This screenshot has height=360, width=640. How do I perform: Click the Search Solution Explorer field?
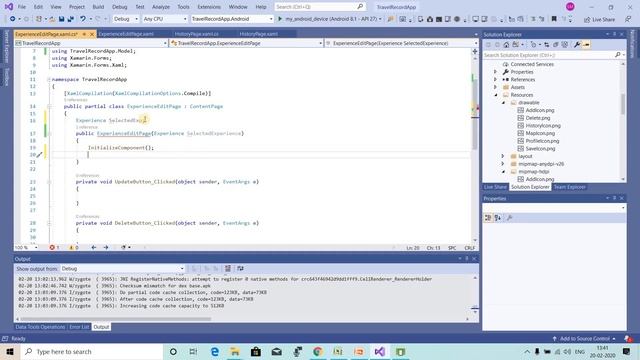(554, 55)
